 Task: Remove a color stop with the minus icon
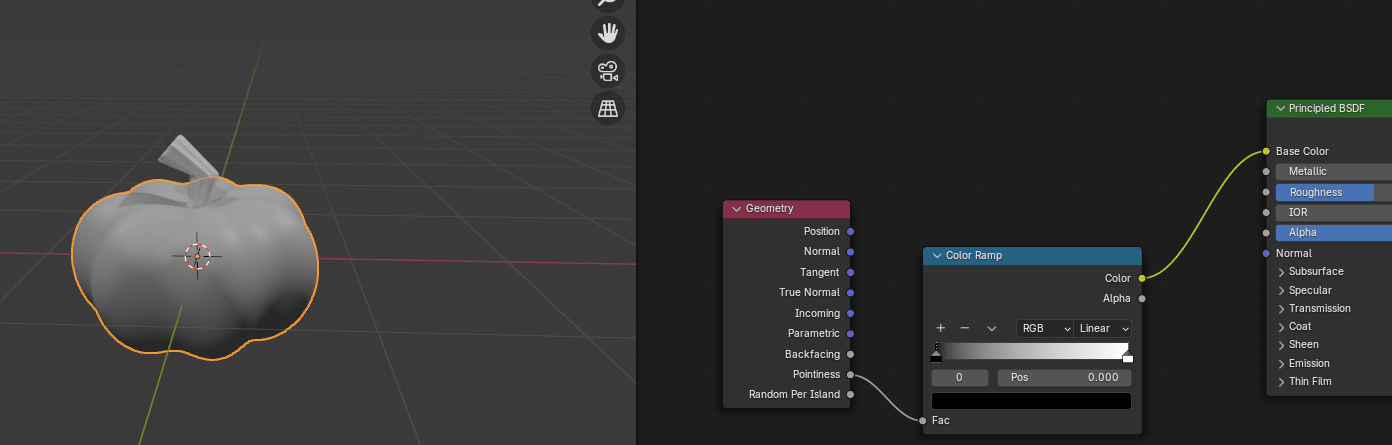point(965,328)
